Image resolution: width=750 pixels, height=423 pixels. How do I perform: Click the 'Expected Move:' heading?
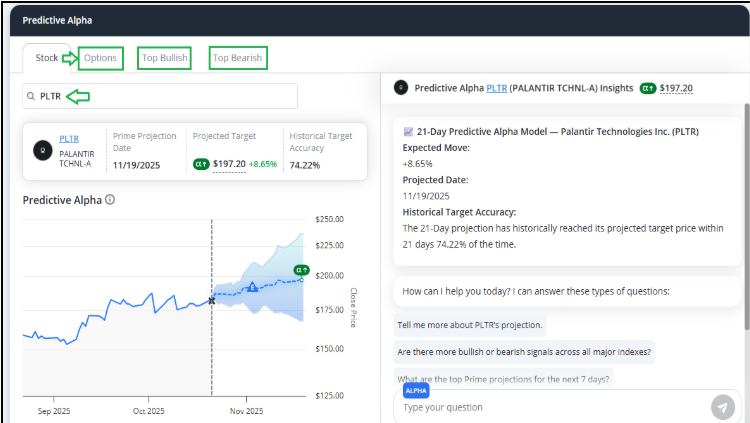[x=436, y=148]
